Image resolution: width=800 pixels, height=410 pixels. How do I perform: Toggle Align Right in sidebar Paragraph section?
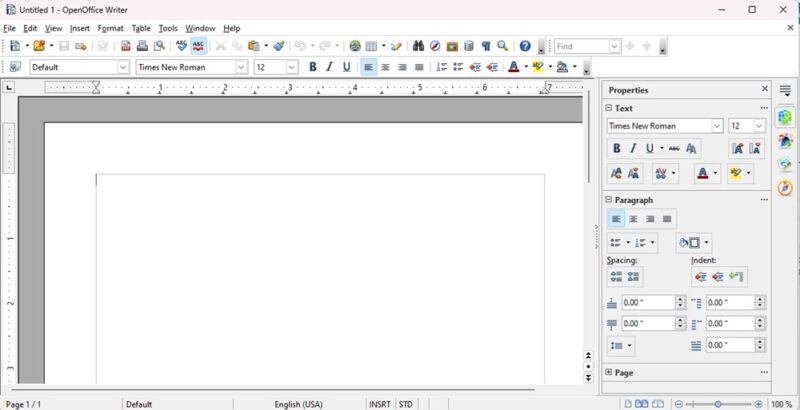pyautogui.click(x=650, y=219)
